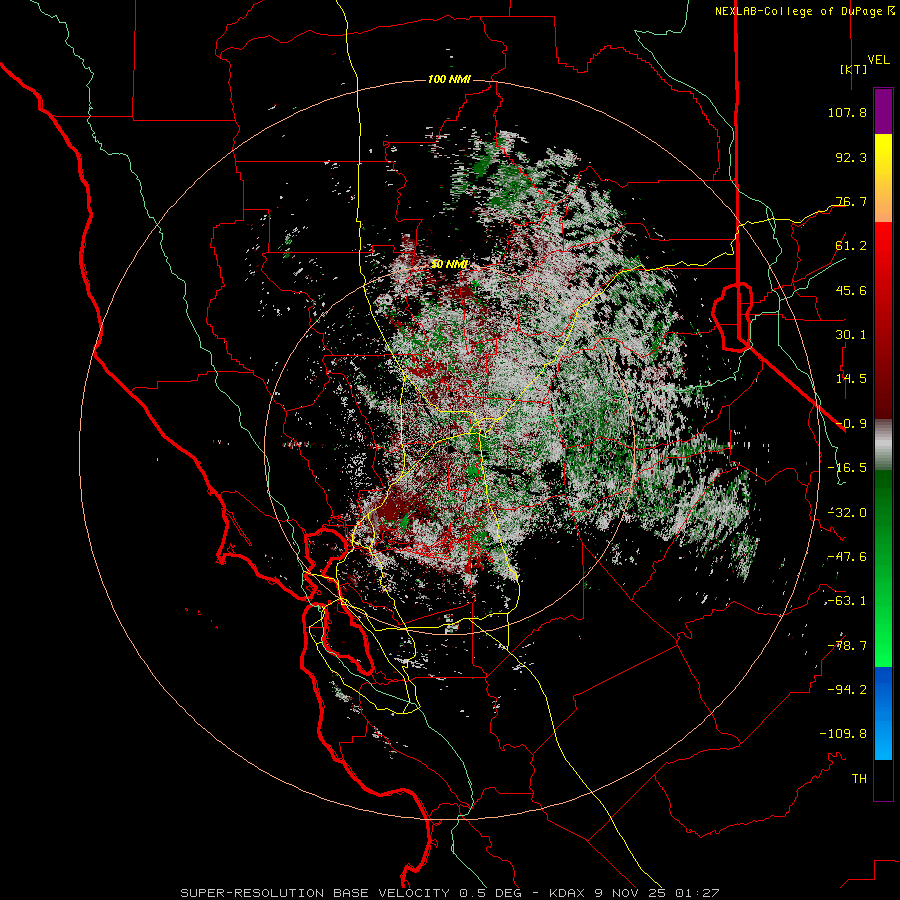Select the 14.5 scale value
The image size is (900, 900).
[x=851, y=379]
